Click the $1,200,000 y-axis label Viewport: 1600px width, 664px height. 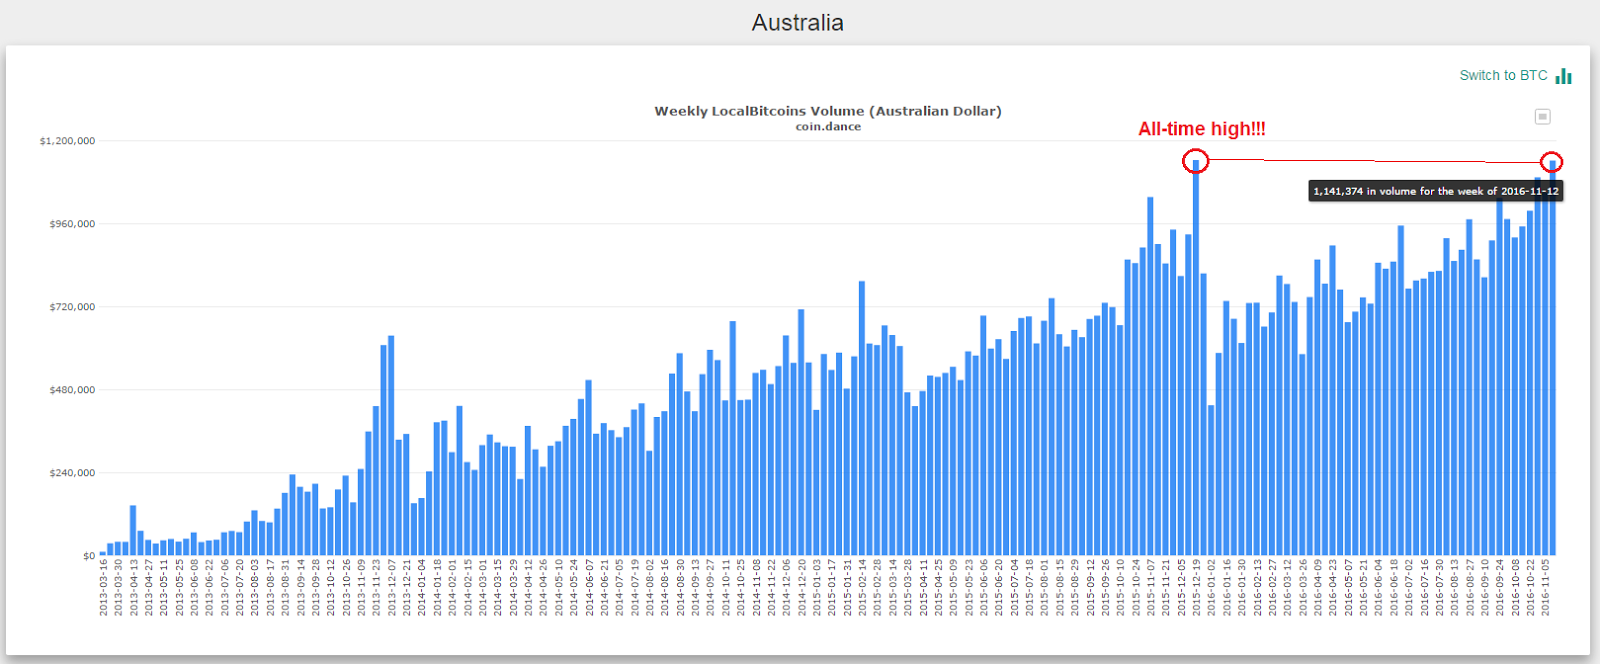click(67, 141)
